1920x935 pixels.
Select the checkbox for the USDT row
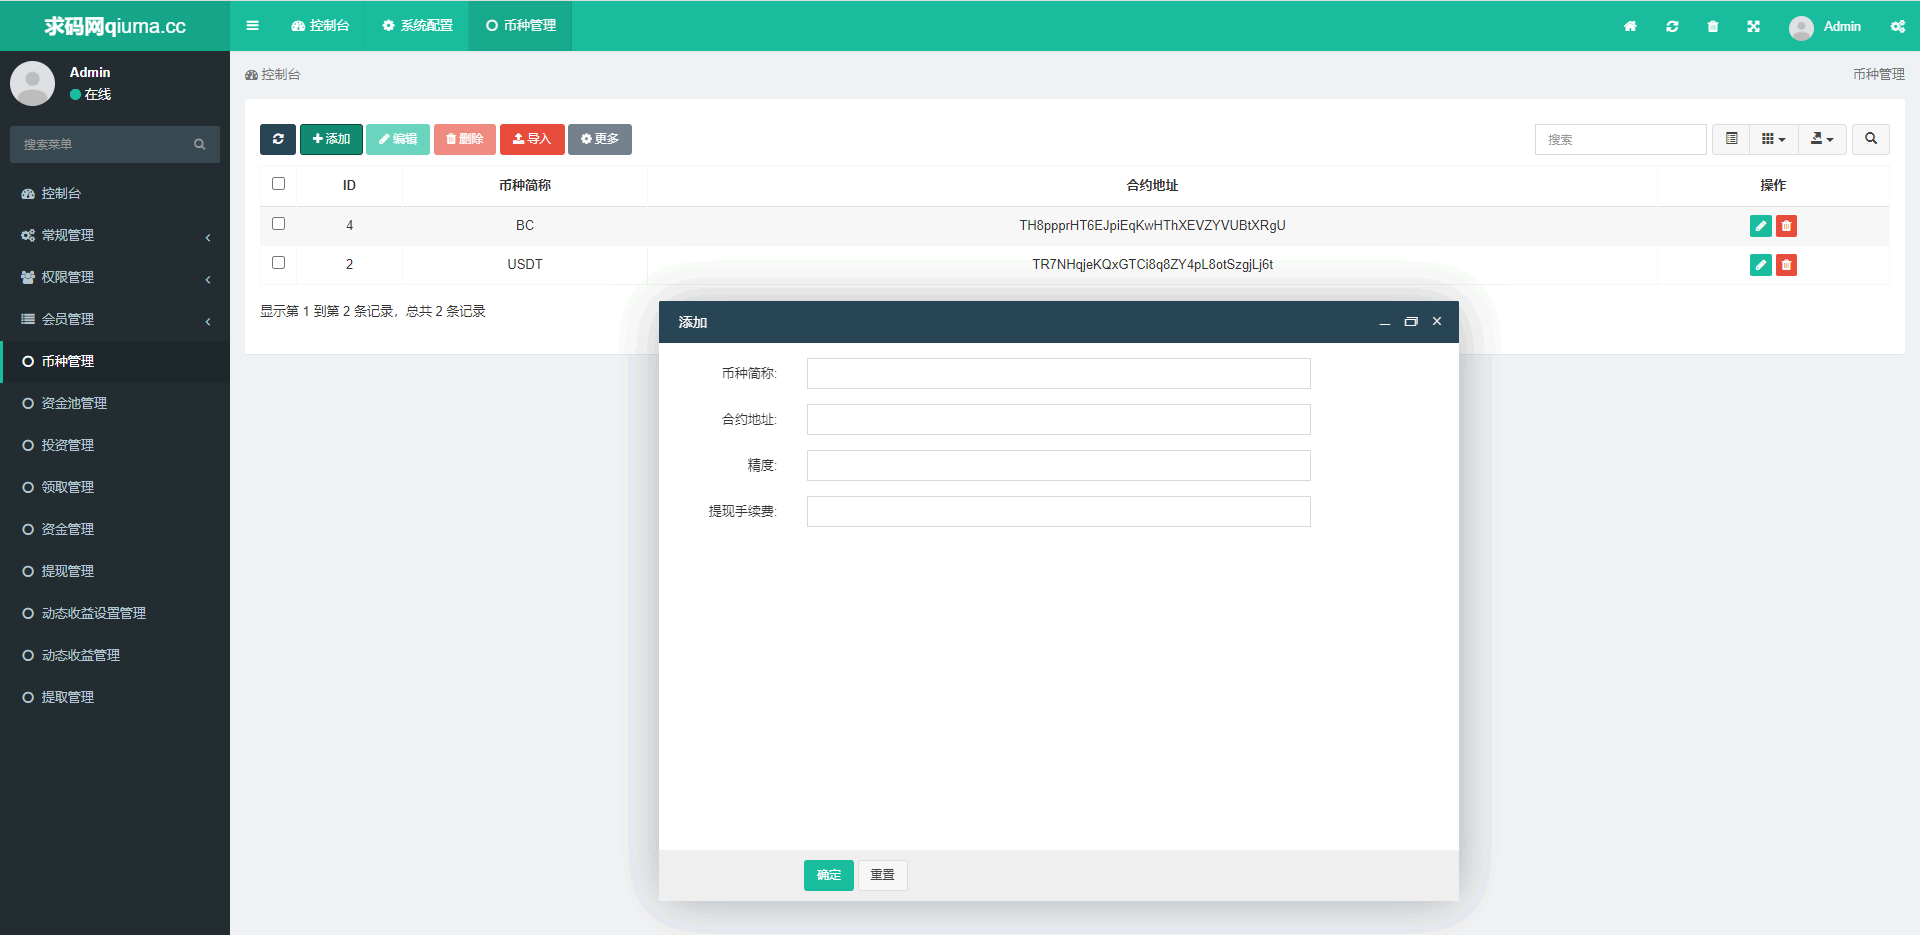[x=278, y=263]
